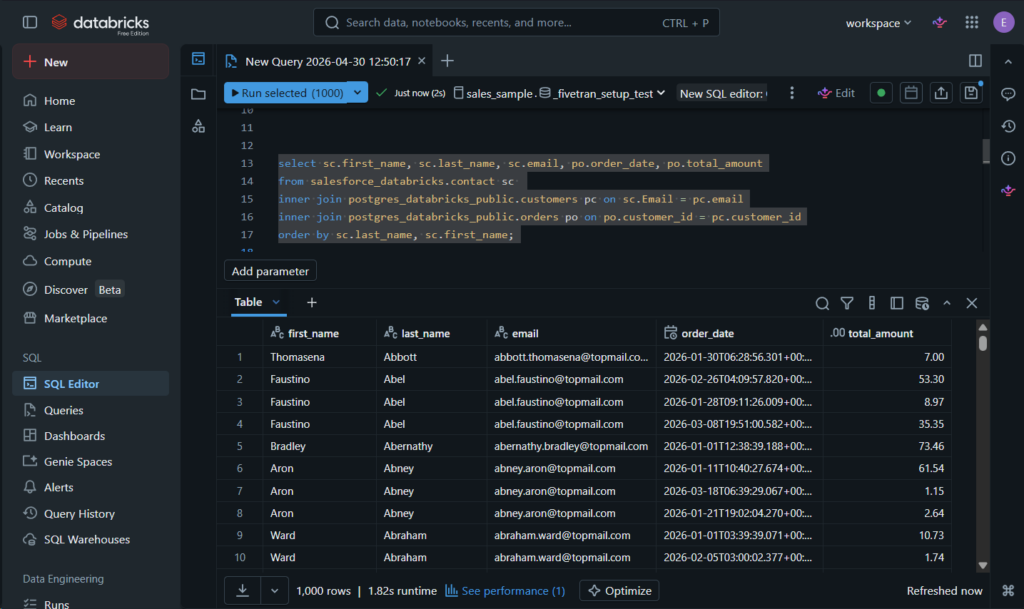
Task: Close the results pane
Action: point(972,303)
